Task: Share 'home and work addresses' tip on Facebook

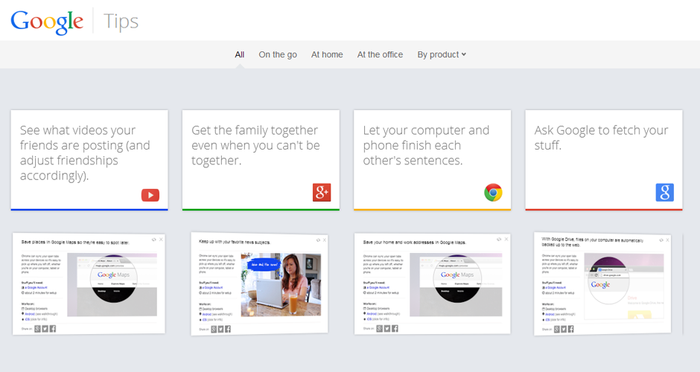Action: click(395, 329)
